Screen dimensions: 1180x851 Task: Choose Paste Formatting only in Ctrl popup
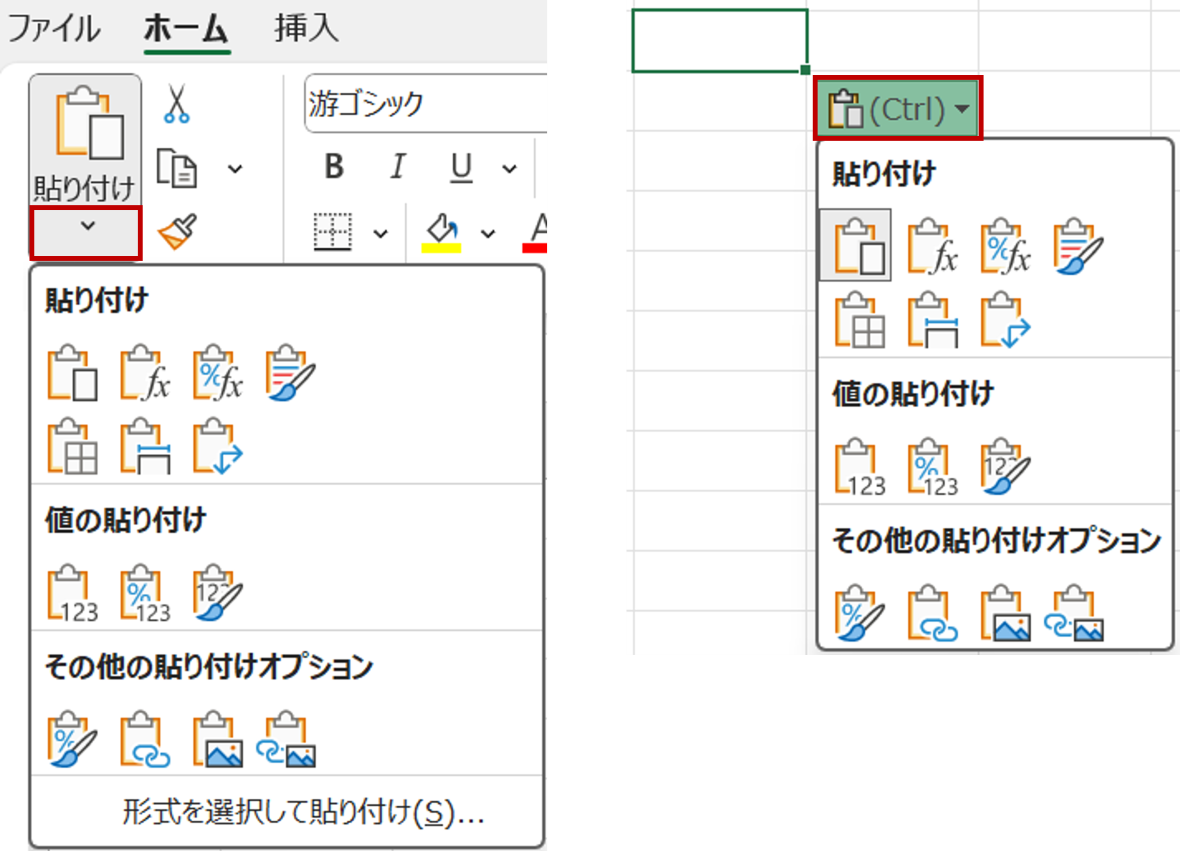point(860,612)
